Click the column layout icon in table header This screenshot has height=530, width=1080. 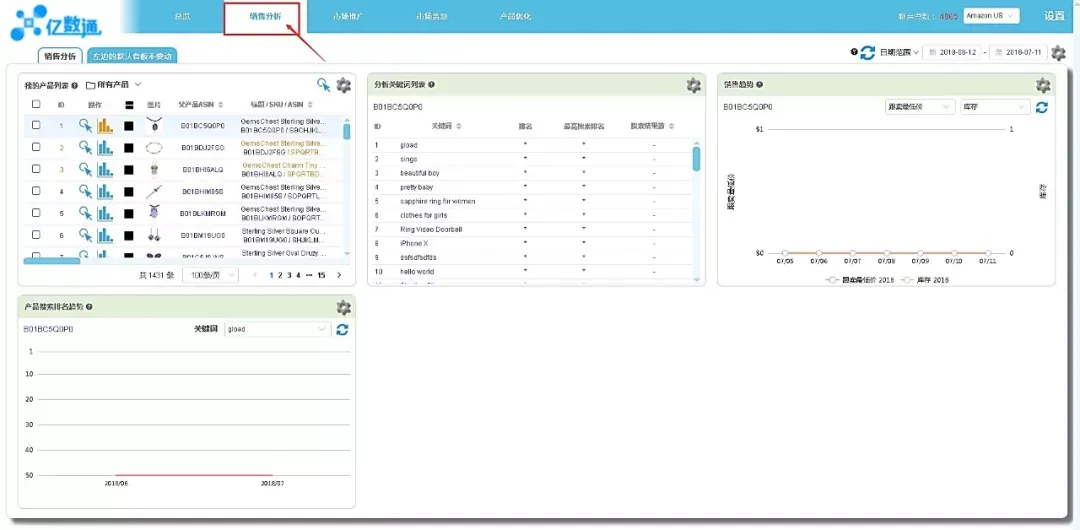[128, 105]
